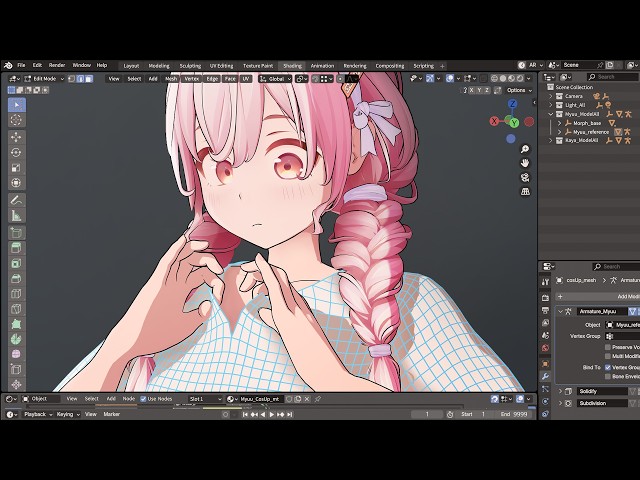The width and height of the screenshot is (640, 480).
Task: Select the Annotate tool
Action: click(17, 200)
